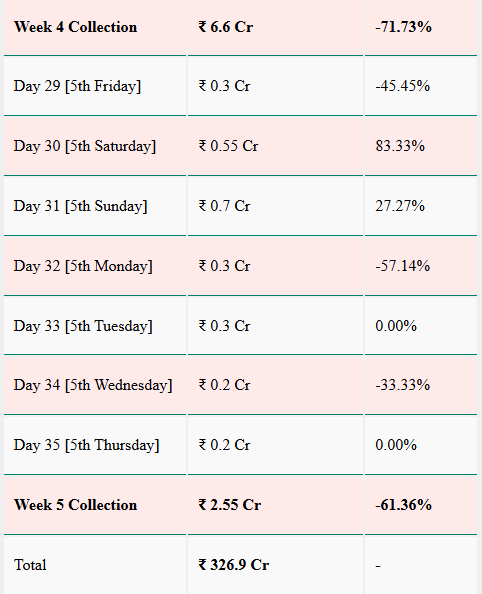Select the ₹ 6.6 Cr week 4 amount
Viewport: 482px width, 594px height.
(x=226, y=27)
